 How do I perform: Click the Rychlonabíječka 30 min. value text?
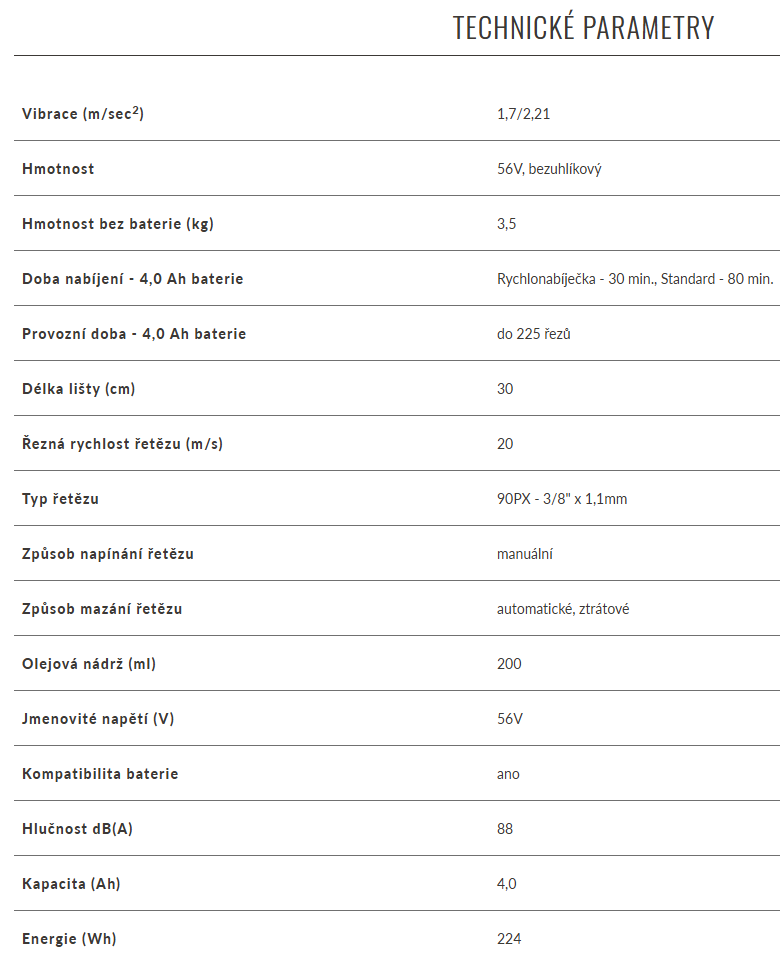click(635, 279)
